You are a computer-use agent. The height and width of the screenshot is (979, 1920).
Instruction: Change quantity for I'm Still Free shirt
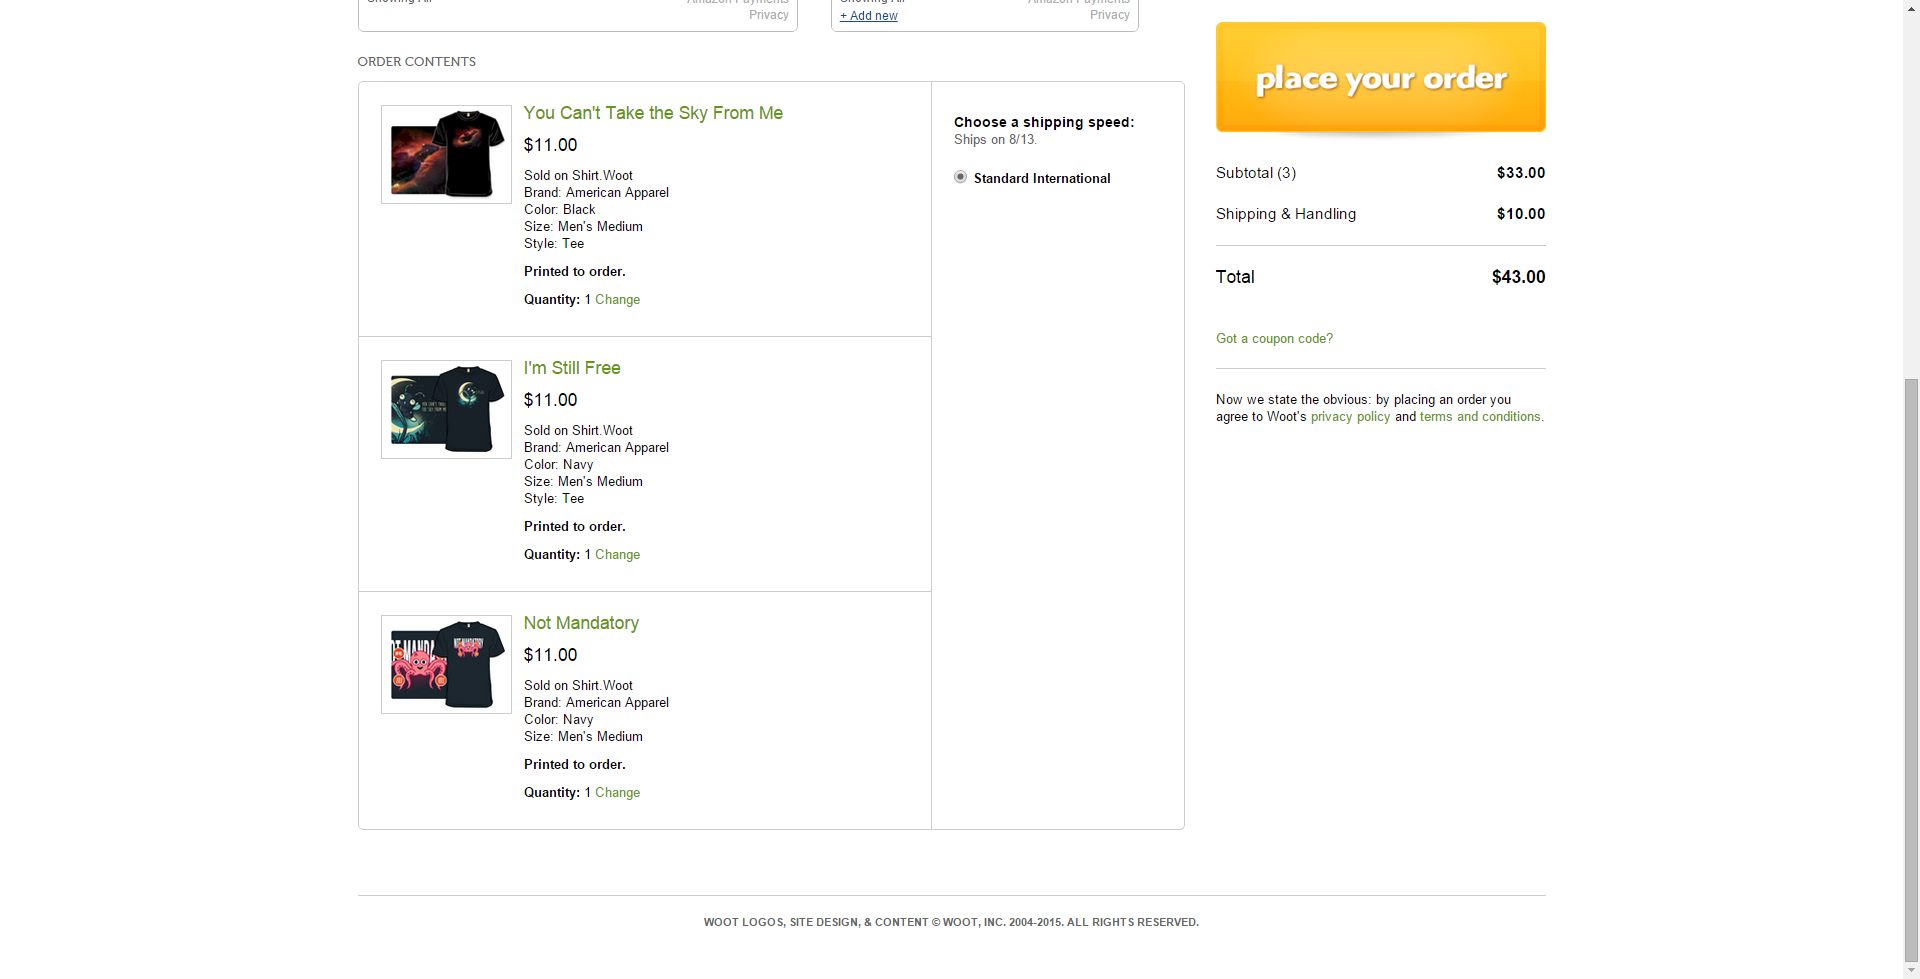617,554
